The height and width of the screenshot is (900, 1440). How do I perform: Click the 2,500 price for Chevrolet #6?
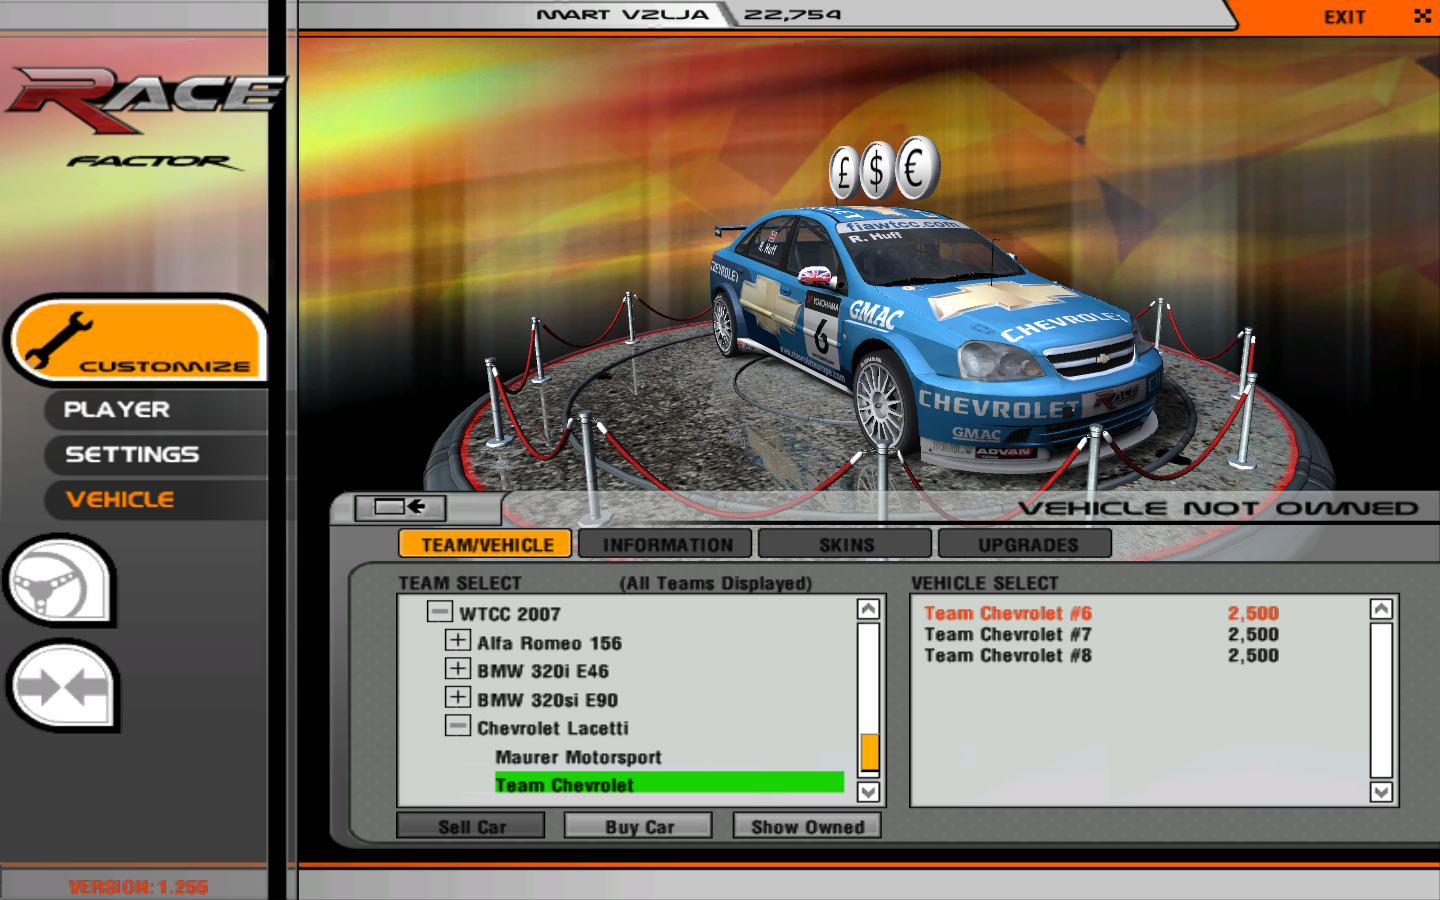pyautogui.click(x=1253, y=613)
